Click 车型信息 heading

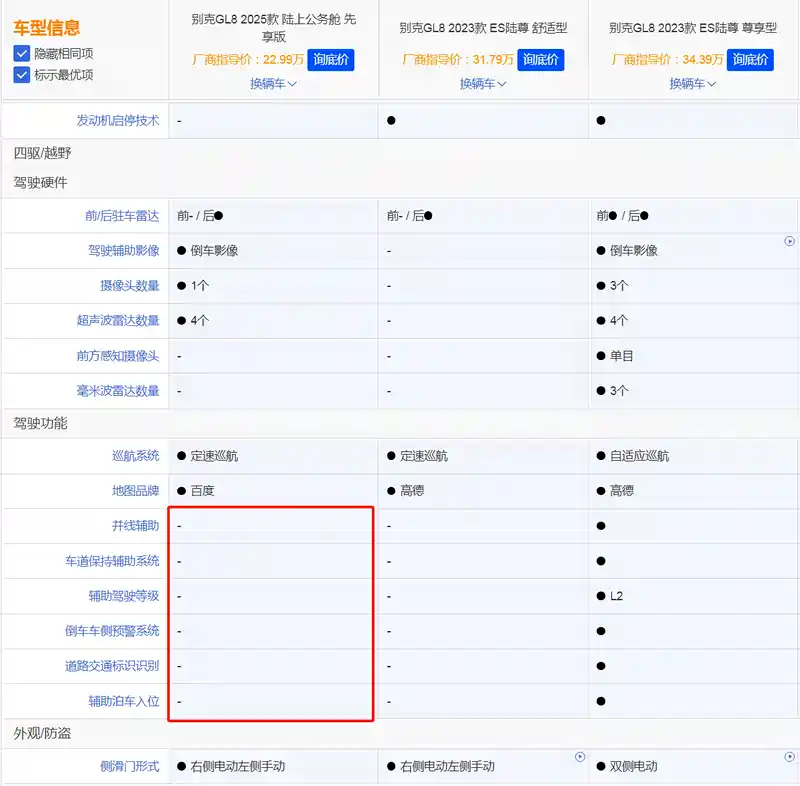click(46, 28)
